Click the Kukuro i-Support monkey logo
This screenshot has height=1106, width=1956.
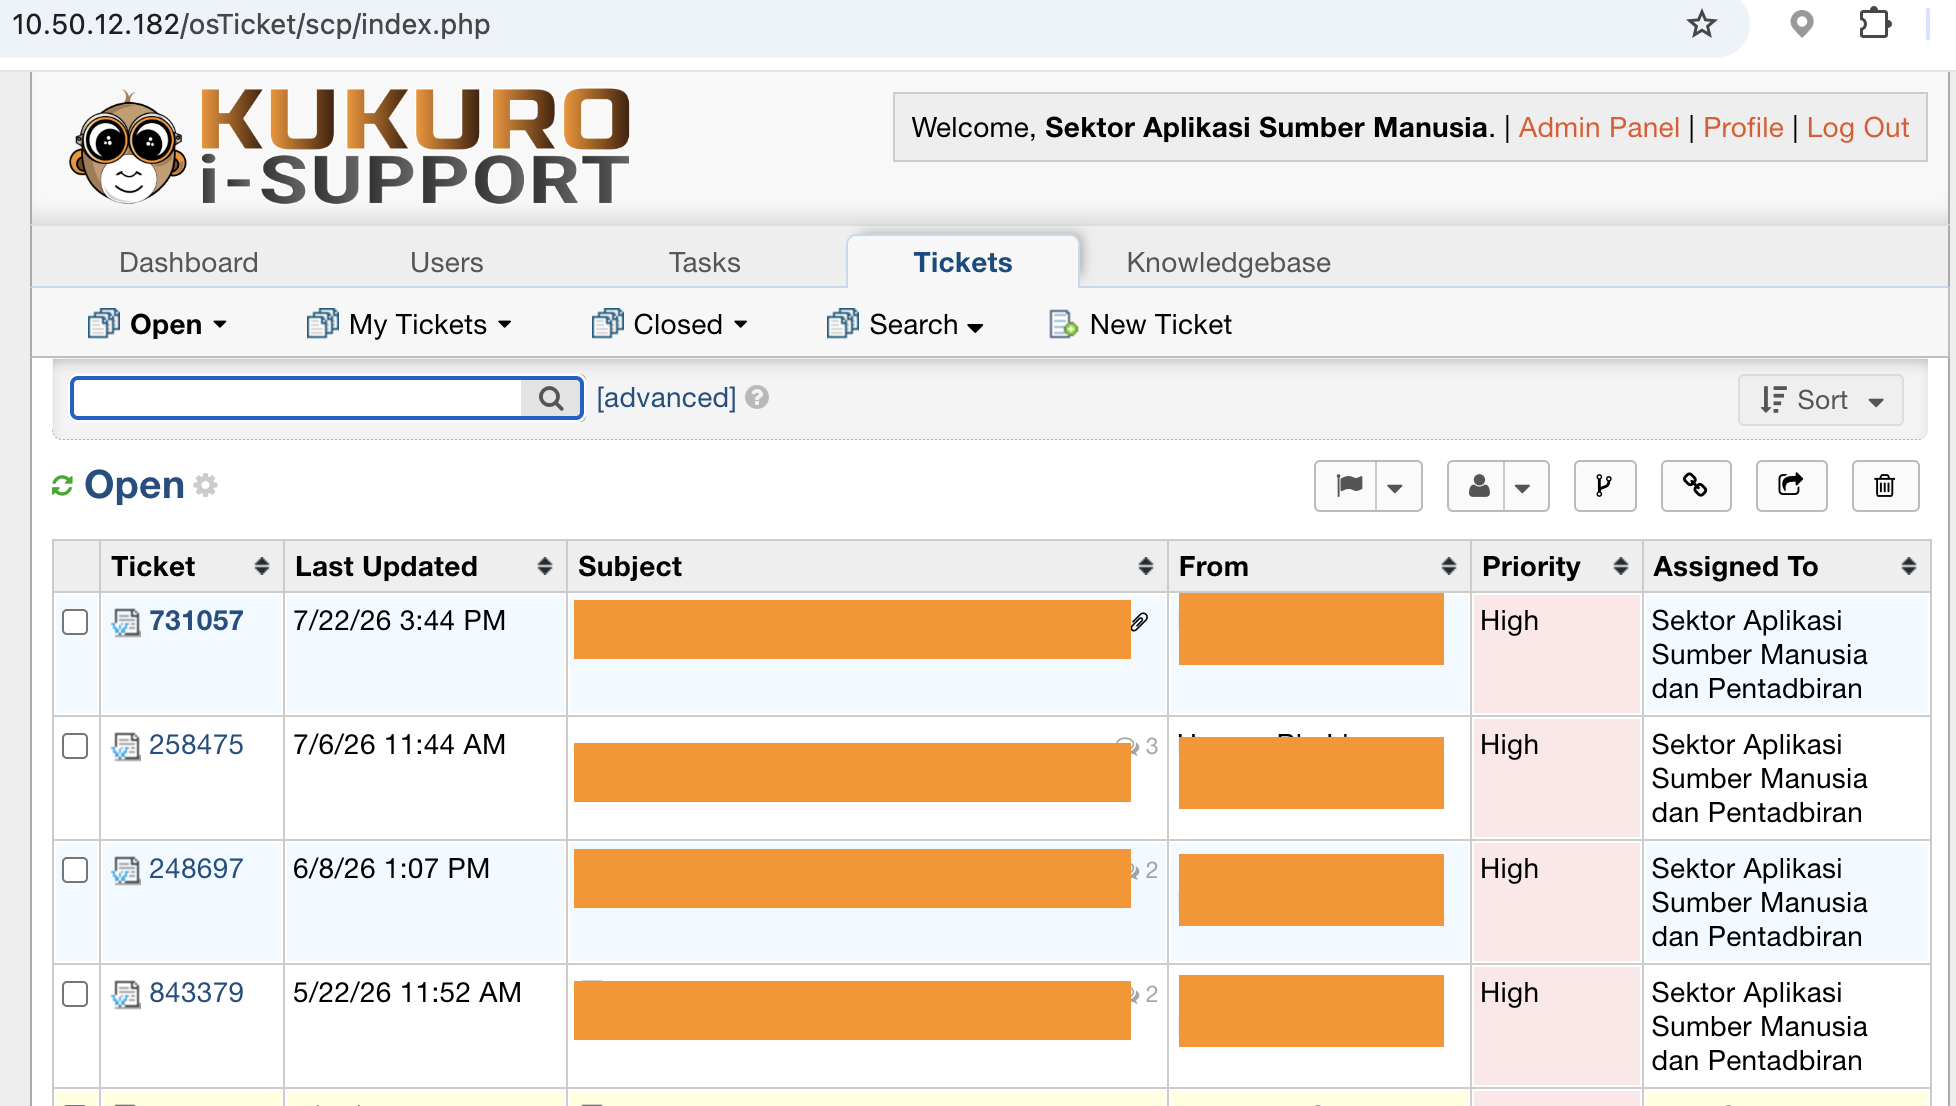(x=127, y=148)
